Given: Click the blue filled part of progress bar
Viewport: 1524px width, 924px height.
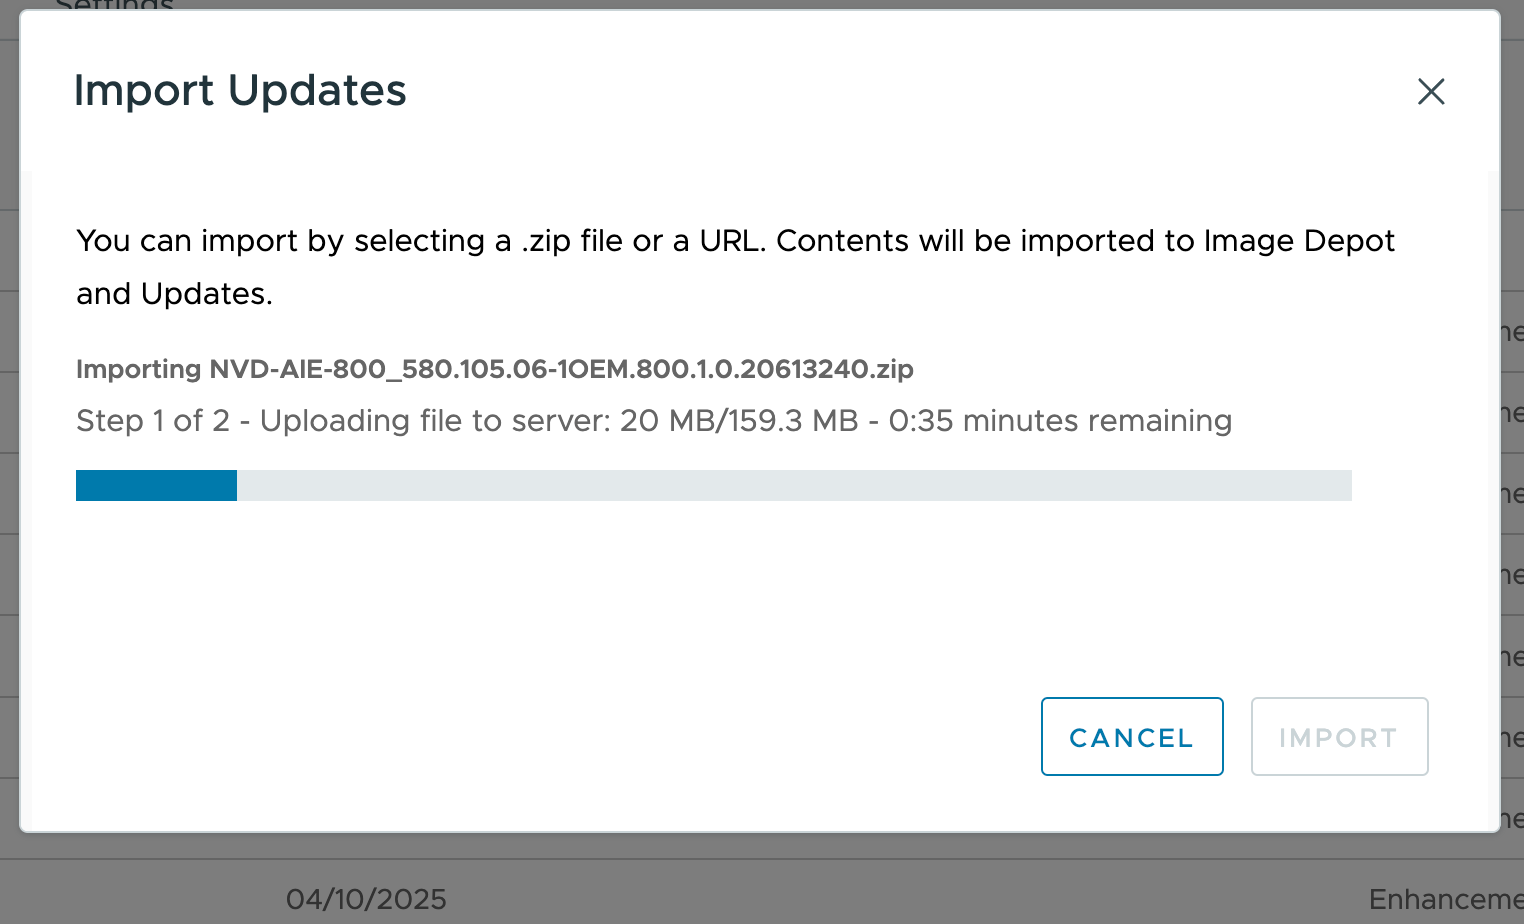Looking at the screenshot, I should [156, 486].
